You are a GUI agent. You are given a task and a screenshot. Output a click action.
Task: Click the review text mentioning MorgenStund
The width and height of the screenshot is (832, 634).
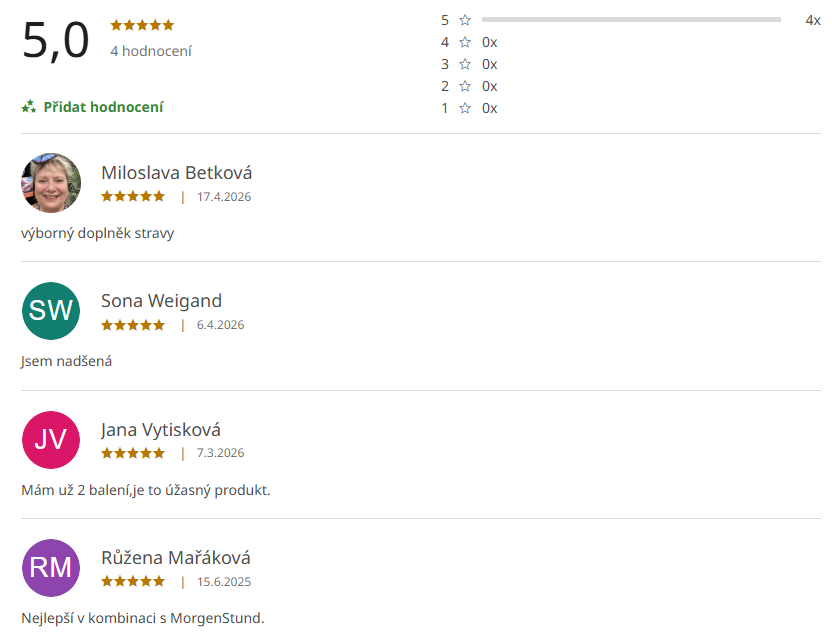(x=143, y=618)
